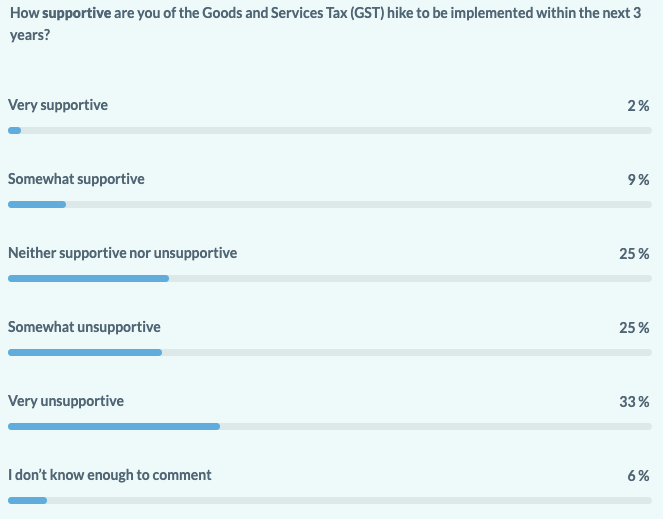The width and height of the screenshot is (663, 519).
Task: Click the Very supportive progress bar
Action: 330,131
